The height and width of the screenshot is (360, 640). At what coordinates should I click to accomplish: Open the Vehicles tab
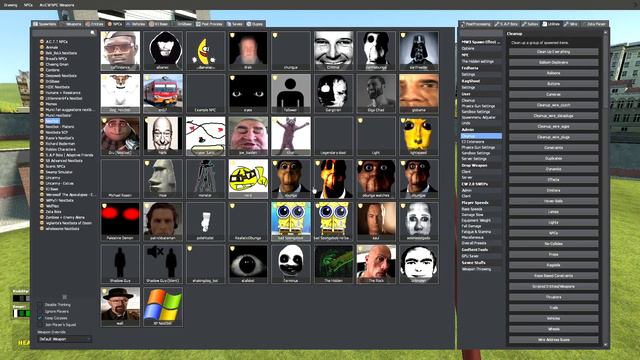pos(136,24)
